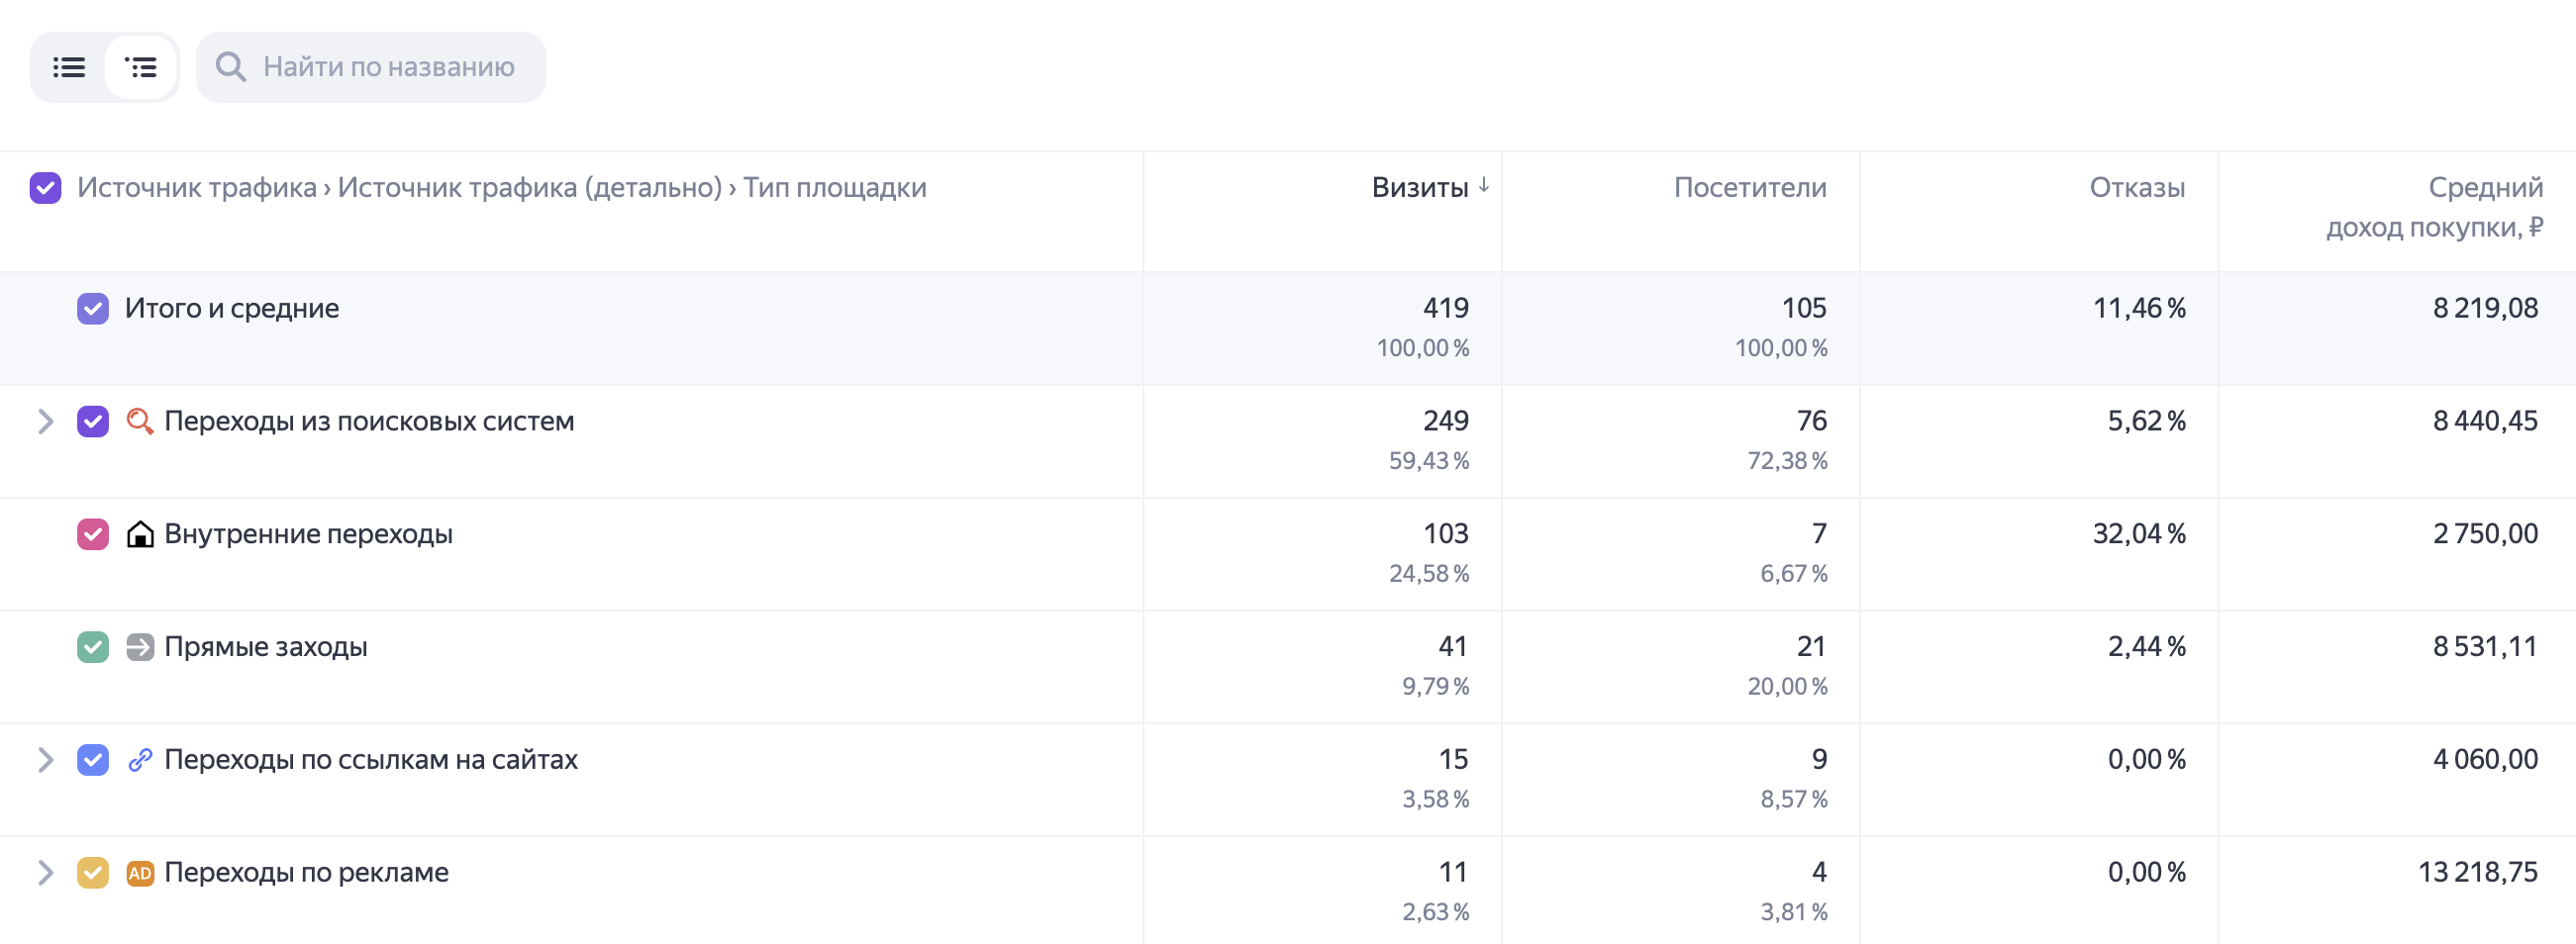Click the Найти по названию search field

tap(371, 67)
